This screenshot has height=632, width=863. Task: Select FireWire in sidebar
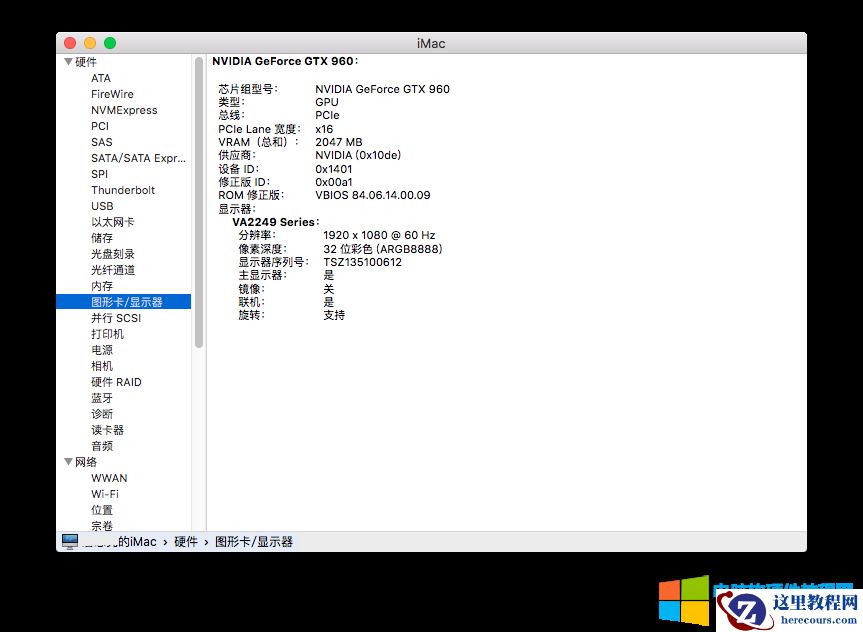pyautogui.click(x=112, y=94)
